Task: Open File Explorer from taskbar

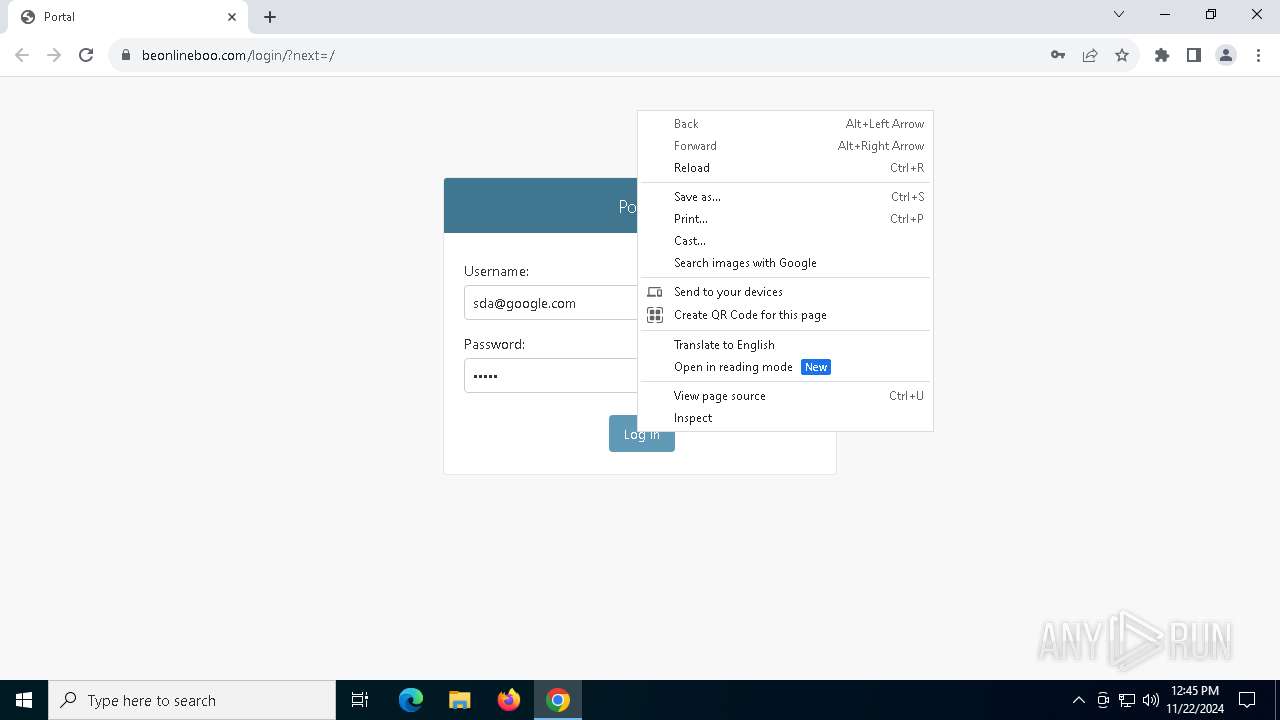Action: coord(460,700)
